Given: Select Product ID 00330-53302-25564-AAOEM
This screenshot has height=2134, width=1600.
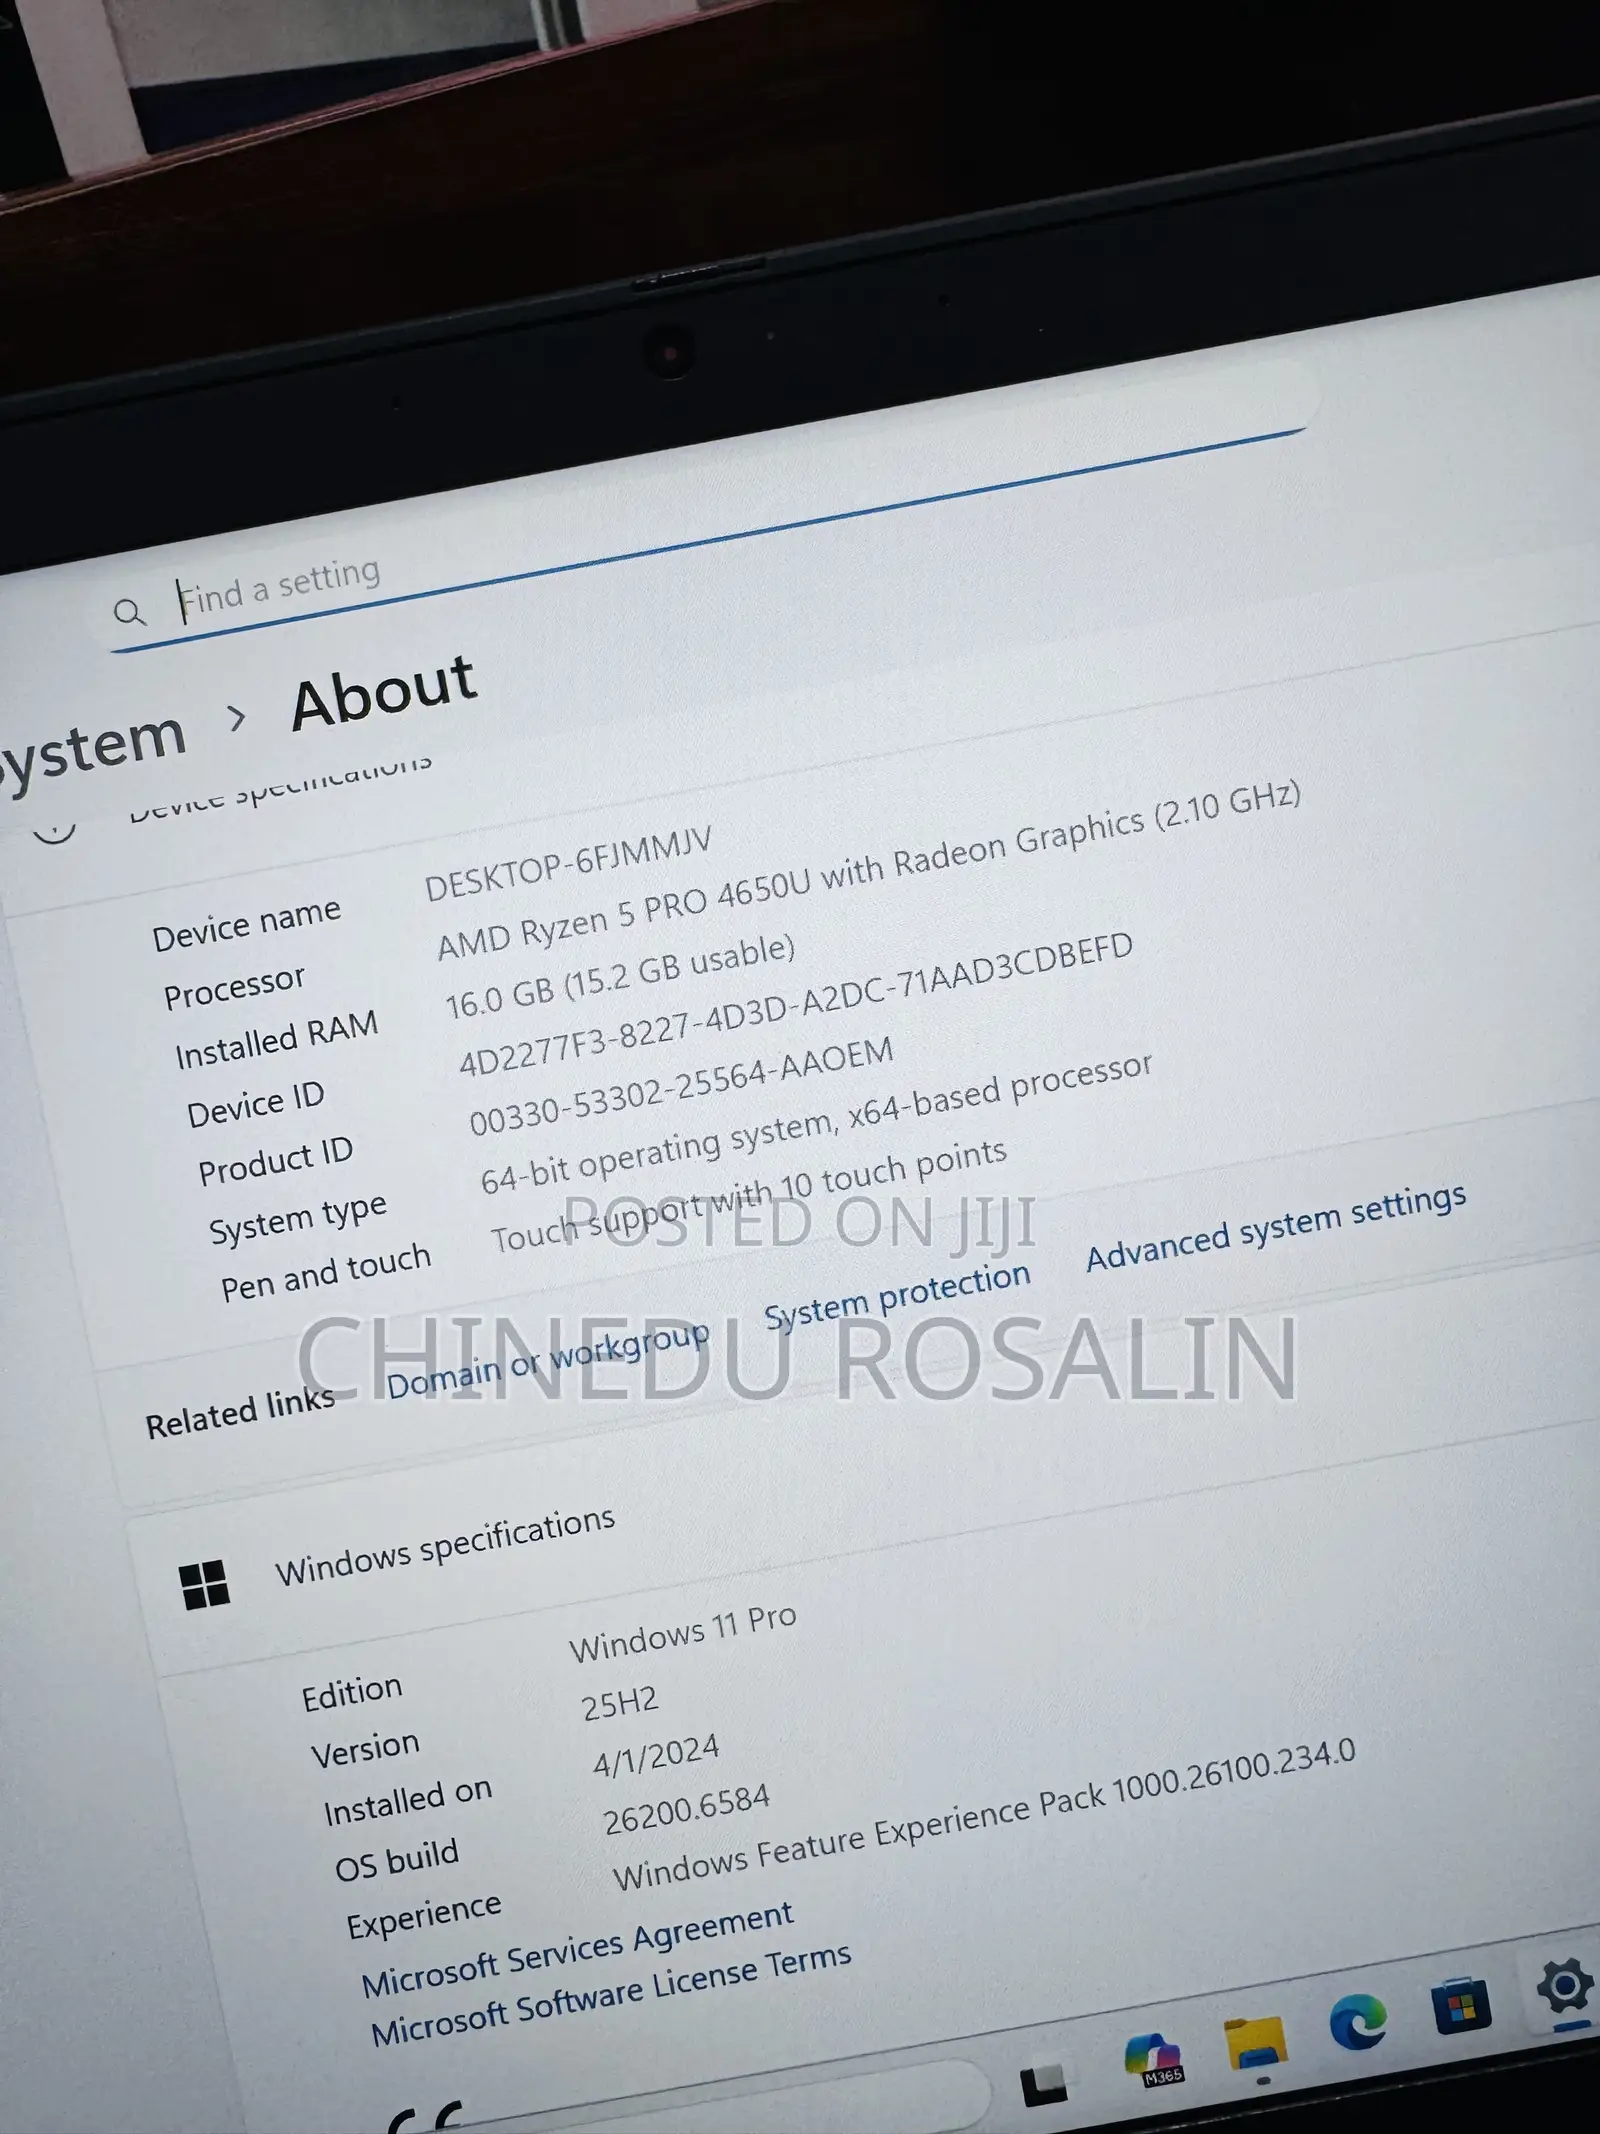Looking at the screenshot, I should (x=681, y=1086).
